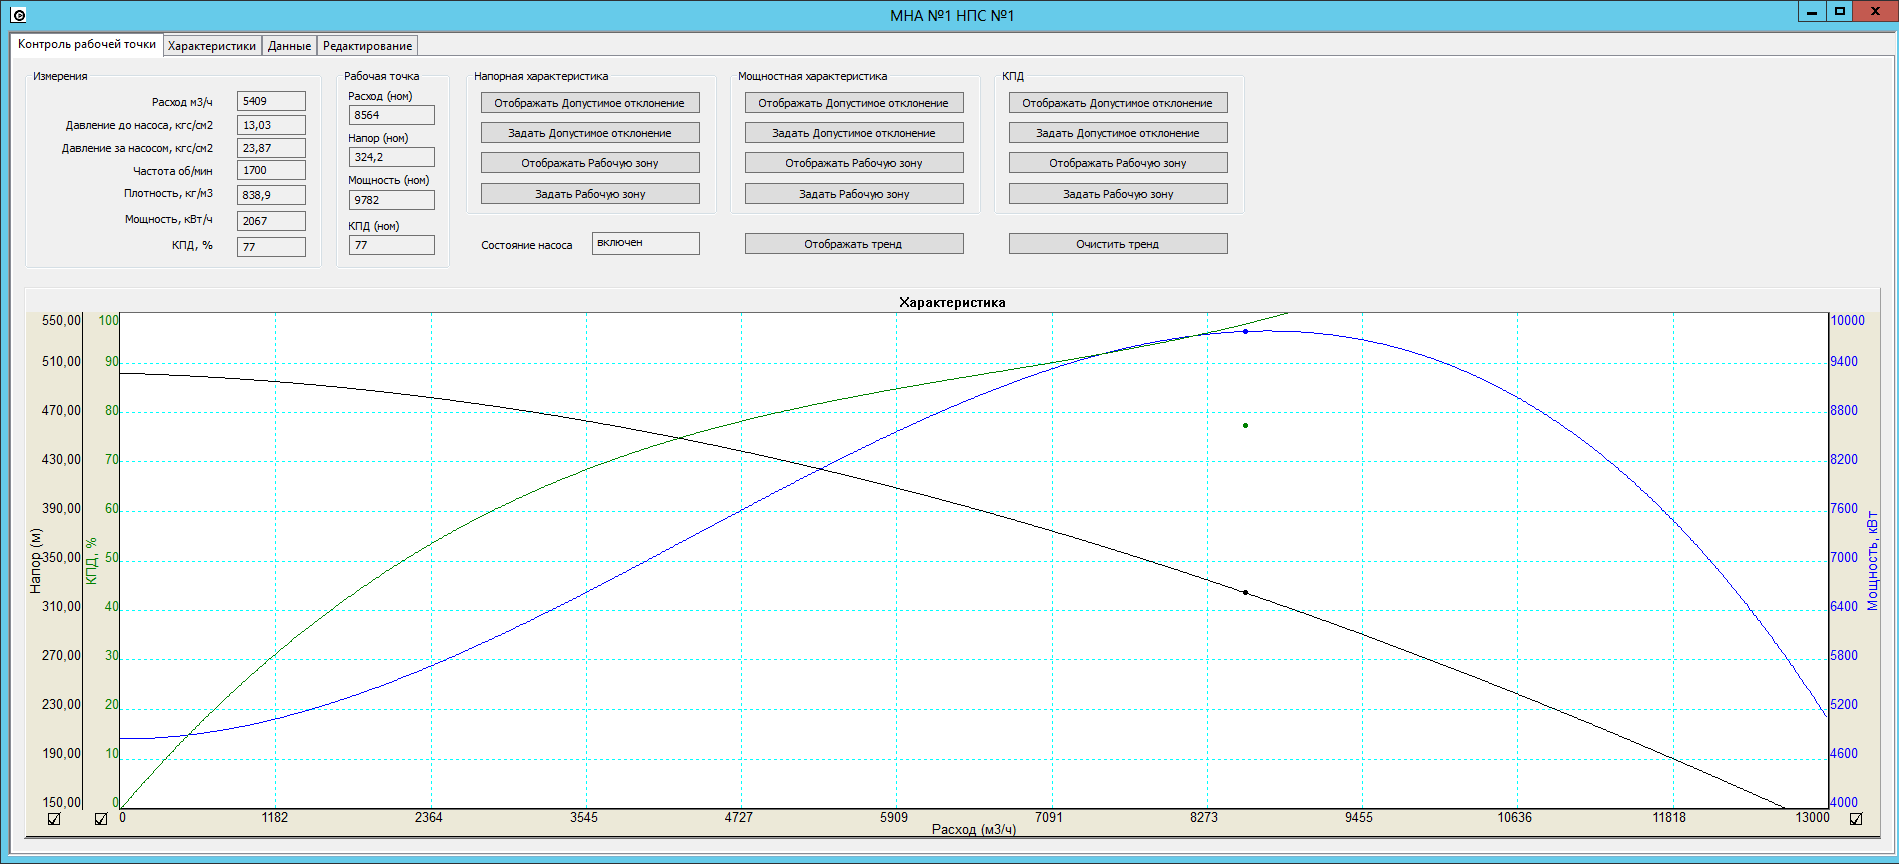Close the МНА №1 НПС №1 window
The image size is (1899, 864).
[1876, 11]
